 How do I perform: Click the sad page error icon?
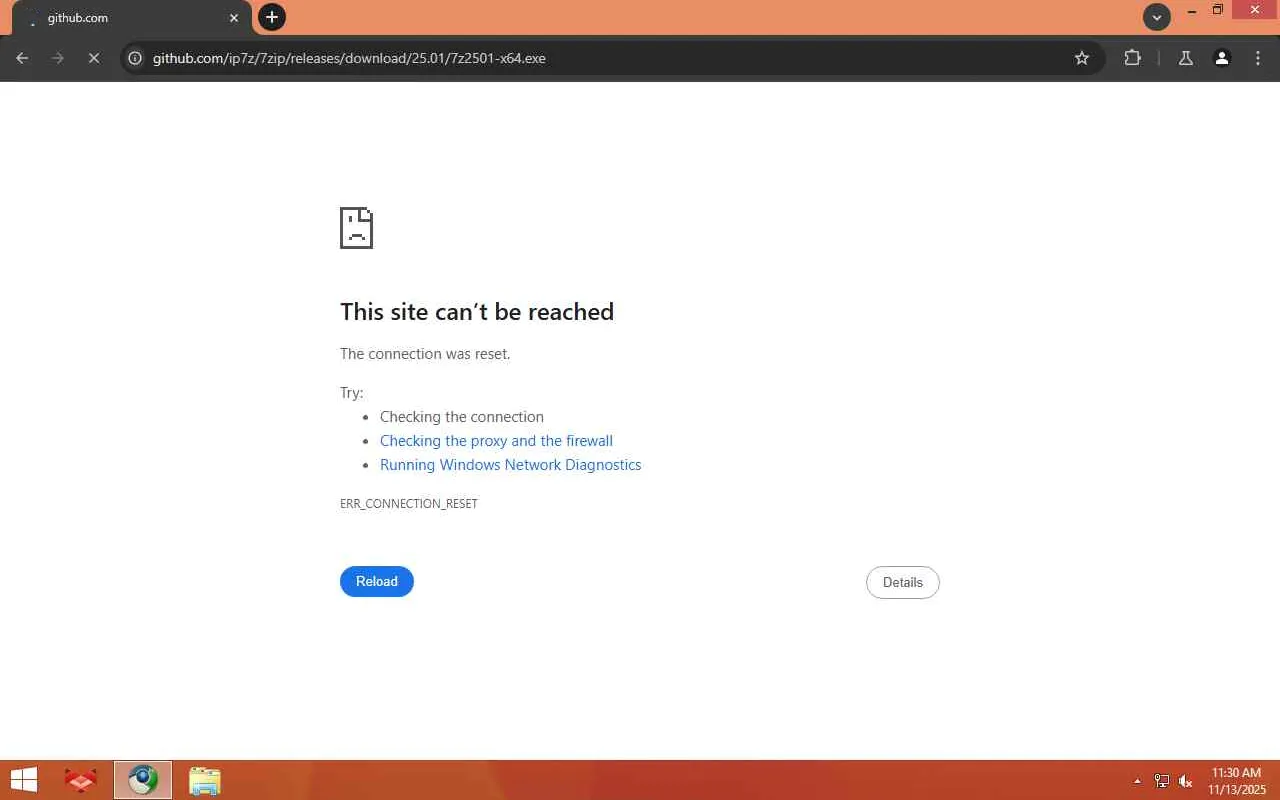point(356,228)
